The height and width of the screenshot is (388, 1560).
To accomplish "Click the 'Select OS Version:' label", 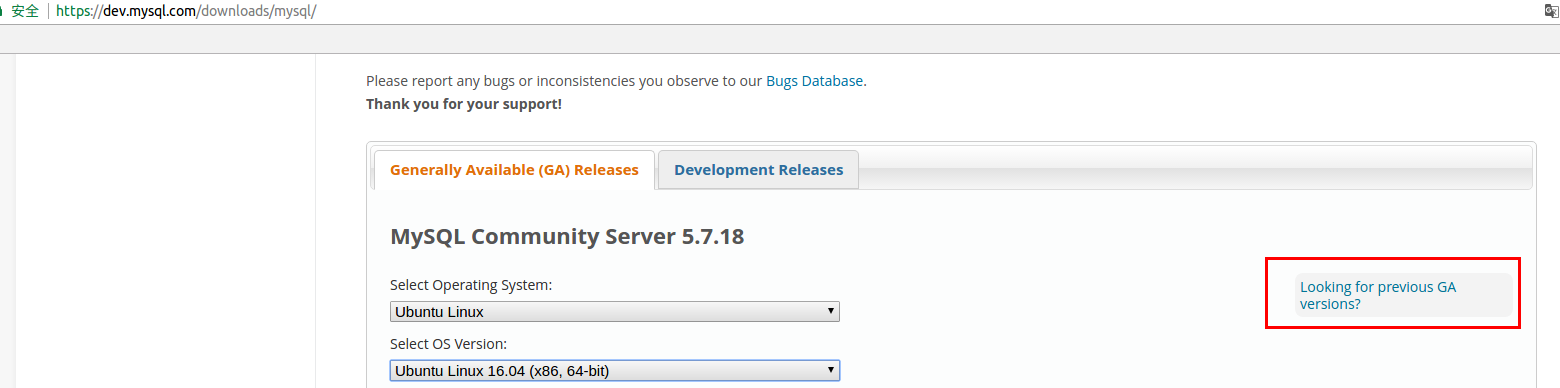I will (x=448, y=344).
